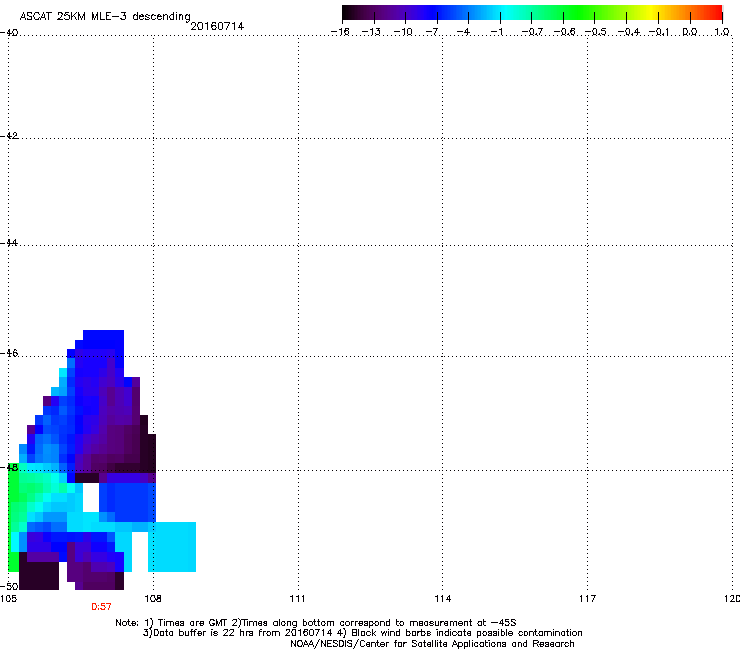Click the color bar label -0.7

coord(532,32)
